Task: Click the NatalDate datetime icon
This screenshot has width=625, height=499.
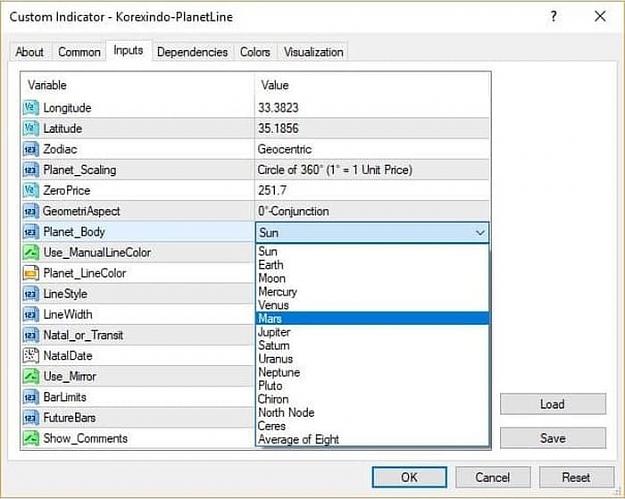Action: click(x=31, y=356)
